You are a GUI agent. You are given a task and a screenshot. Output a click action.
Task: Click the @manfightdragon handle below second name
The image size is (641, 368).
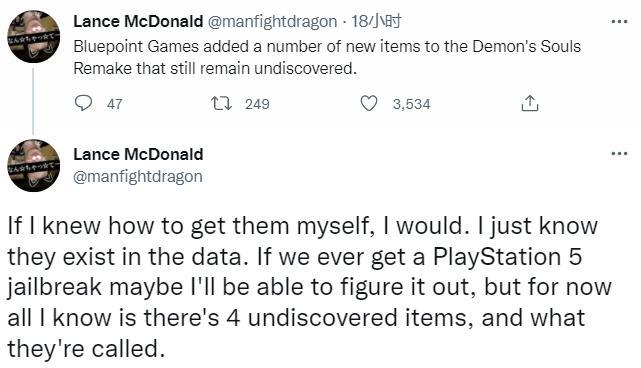pos(138,176)
